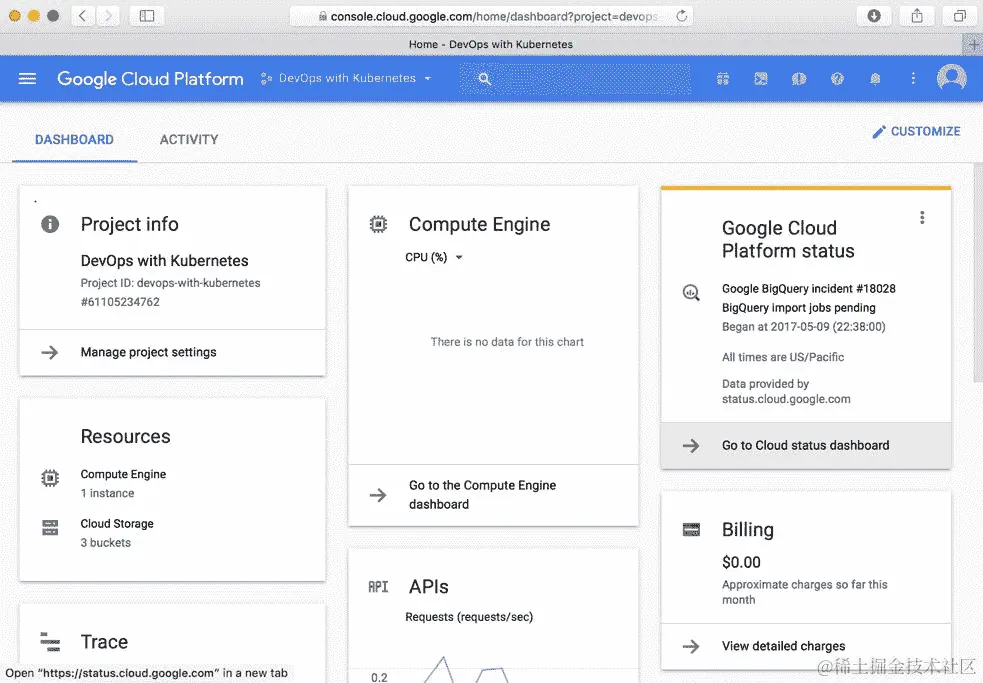983x683 pixels.
Task: Click status.cloud.google.com text
Action: click(786, 399)
